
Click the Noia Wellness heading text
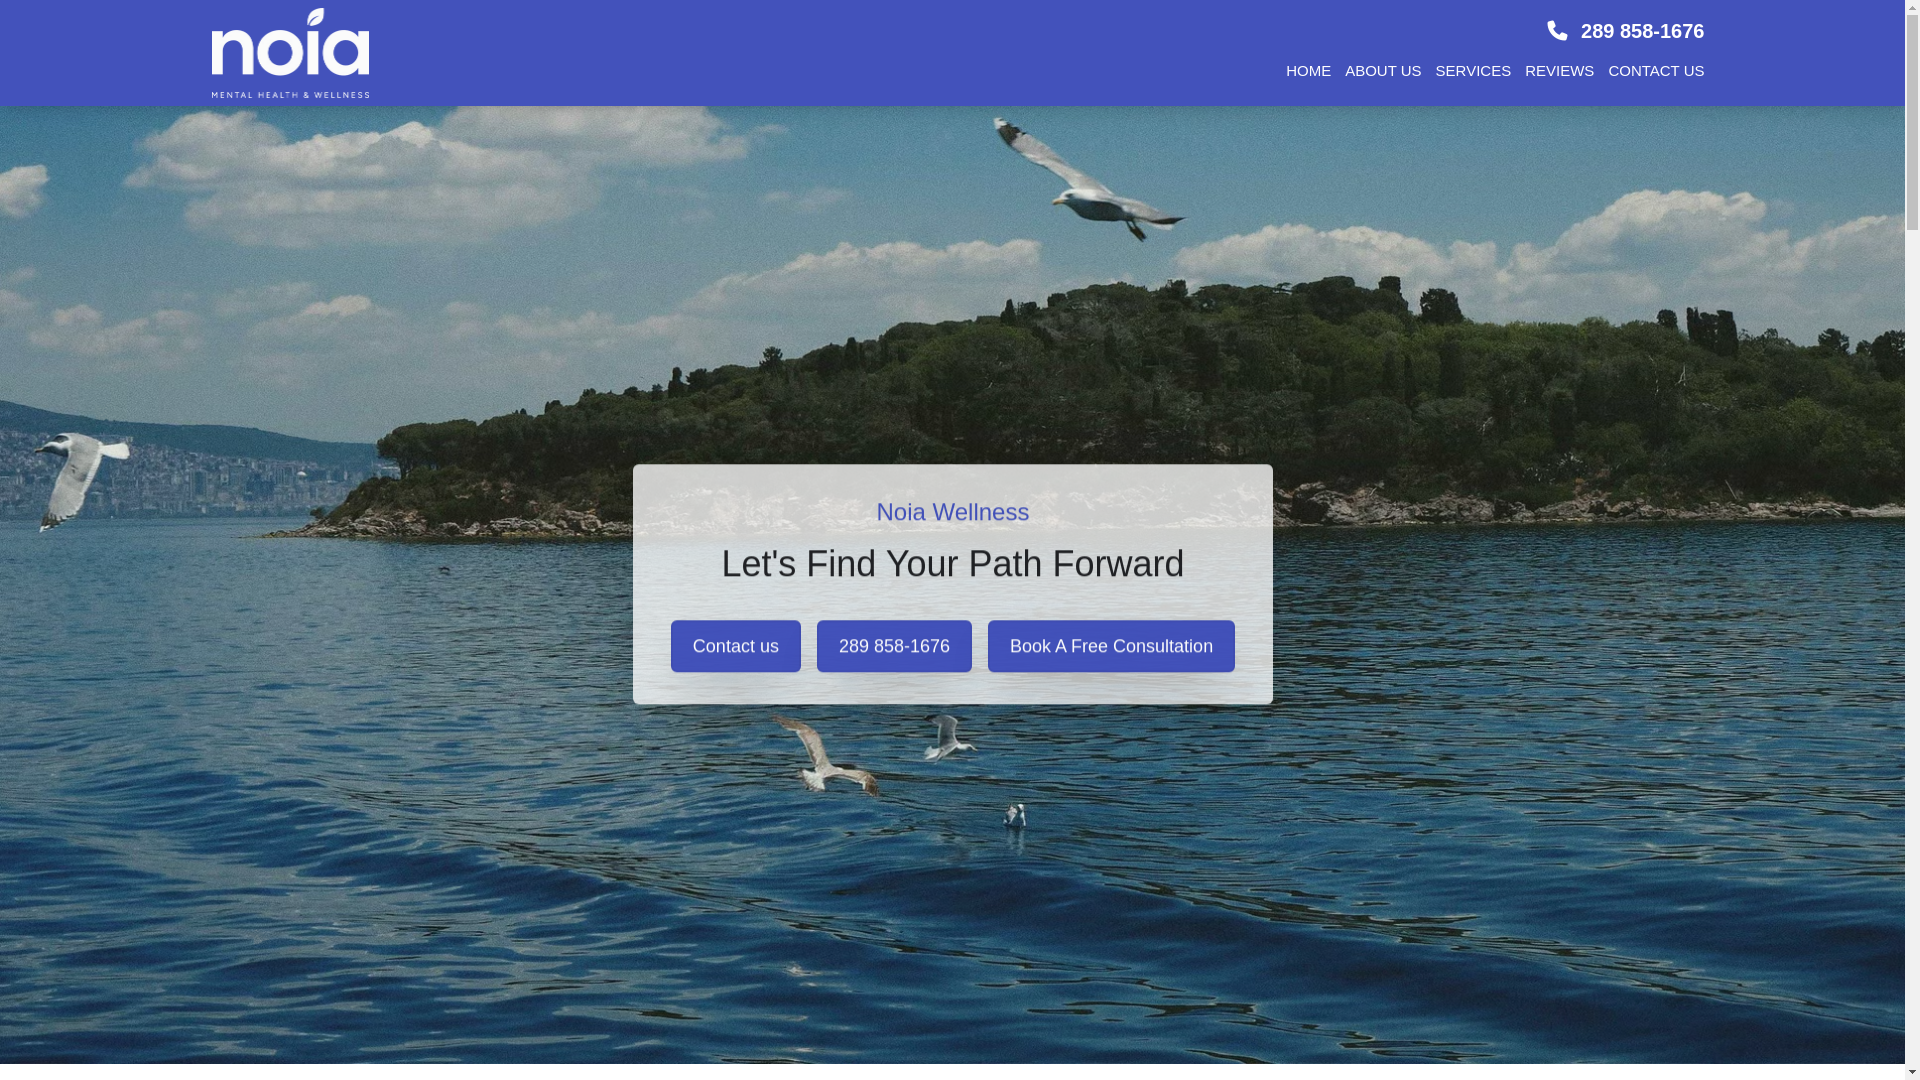953,512
